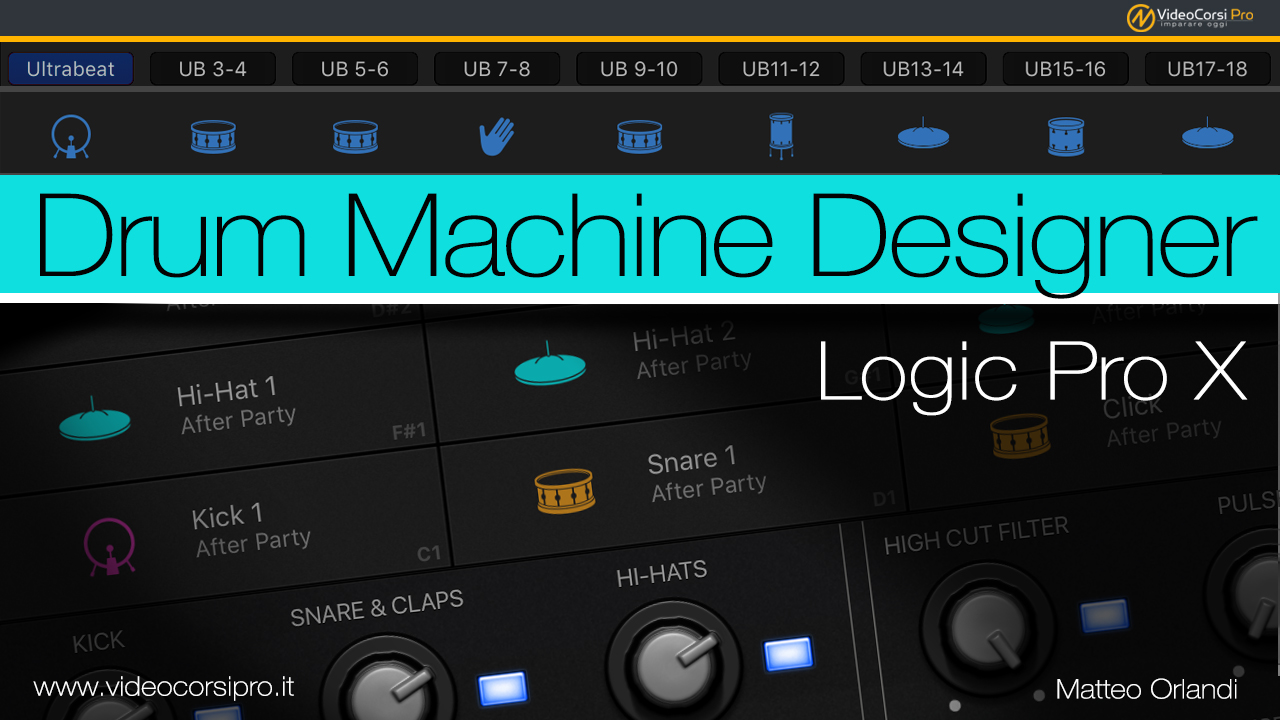The width and height of the screenshot is (1280, 720).
Task: Click the cymbal icon below UB13-14
Action: tap(923, 135)
